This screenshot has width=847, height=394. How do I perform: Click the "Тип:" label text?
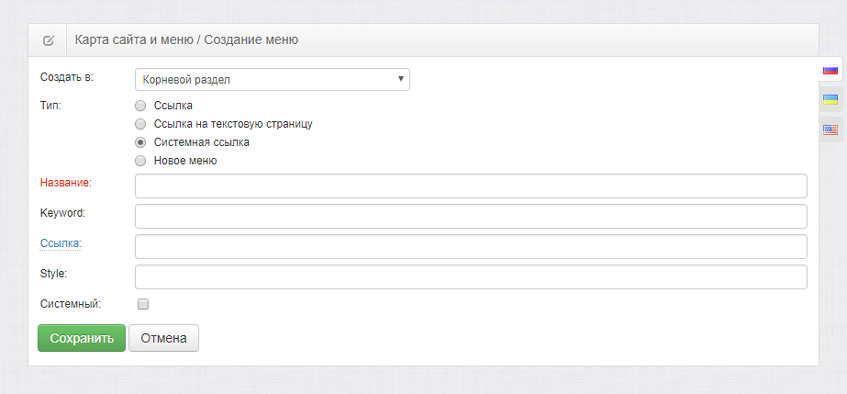tap(51, 105)
